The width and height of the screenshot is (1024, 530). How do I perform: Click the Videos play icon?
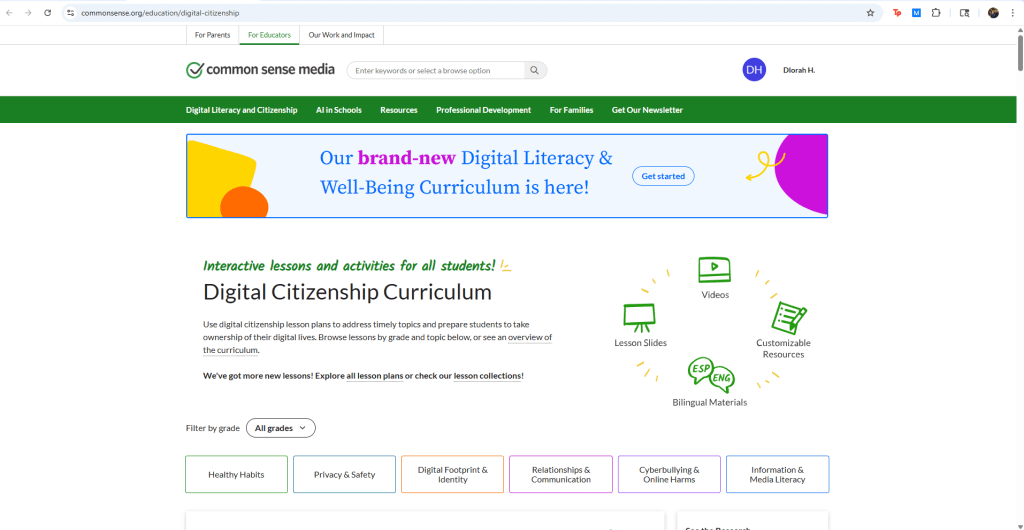714,269
